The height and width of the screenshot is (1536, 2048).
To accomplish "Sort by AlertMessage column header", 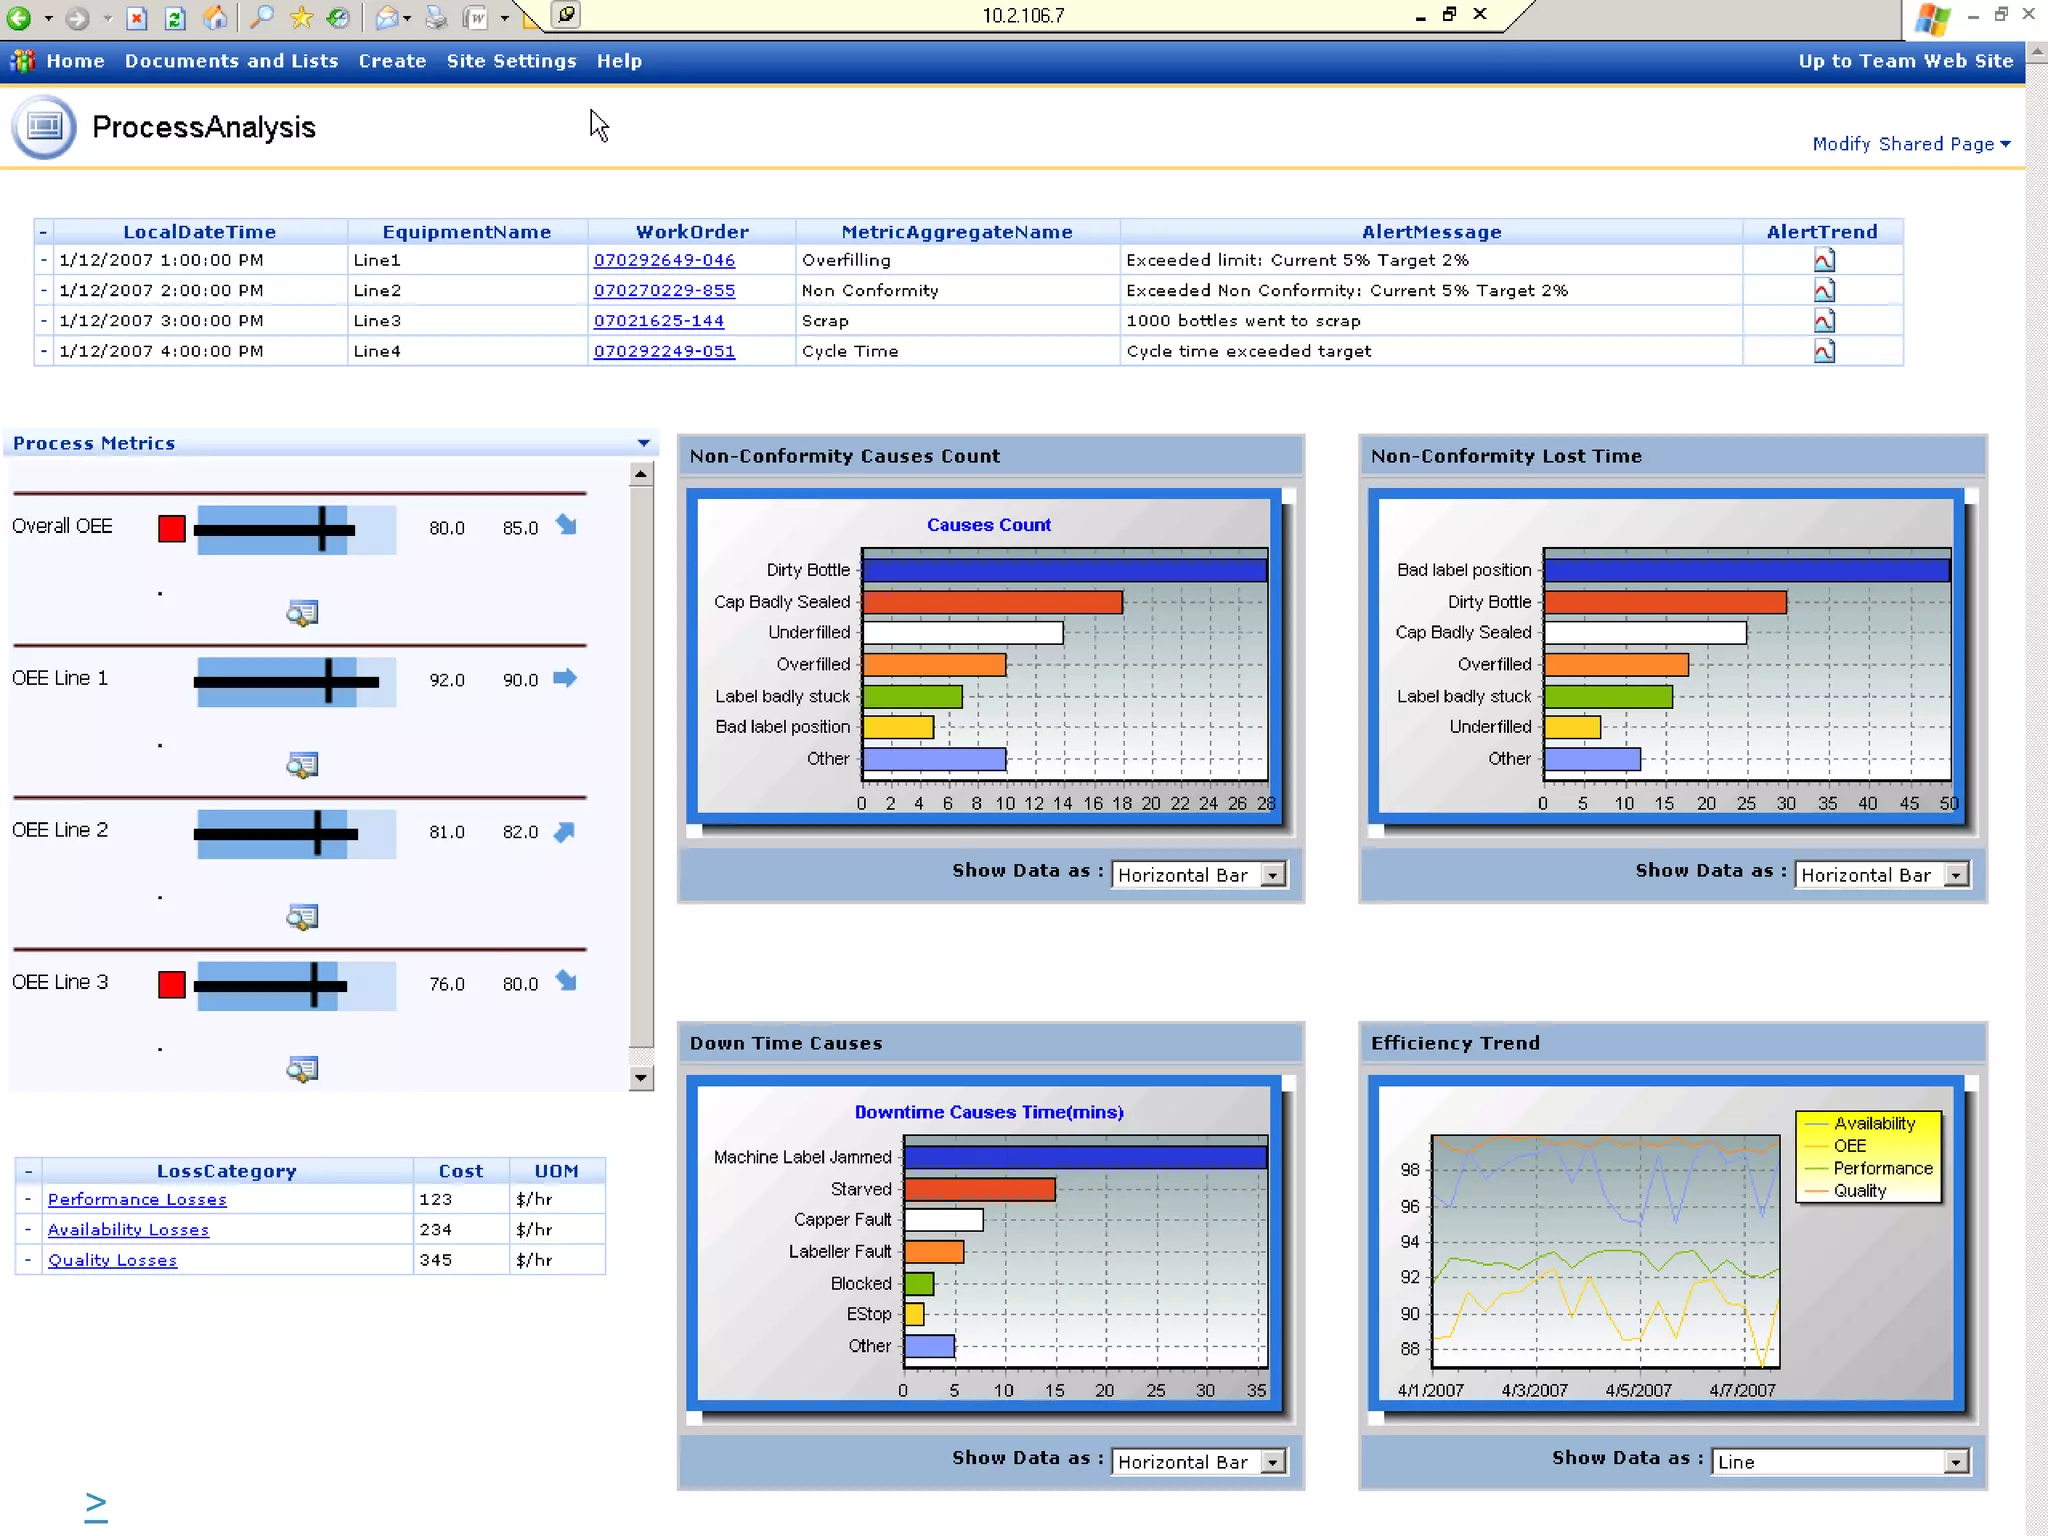I will click(1431, 232).
